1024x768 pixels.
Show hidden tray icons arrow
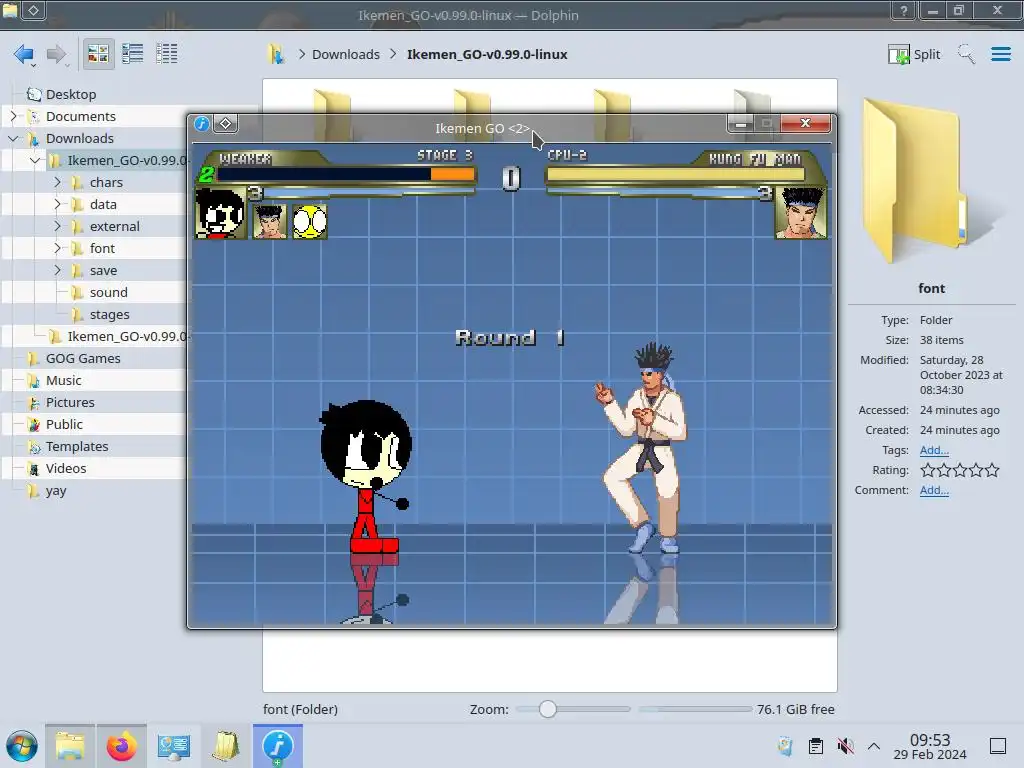pos(874,746)
